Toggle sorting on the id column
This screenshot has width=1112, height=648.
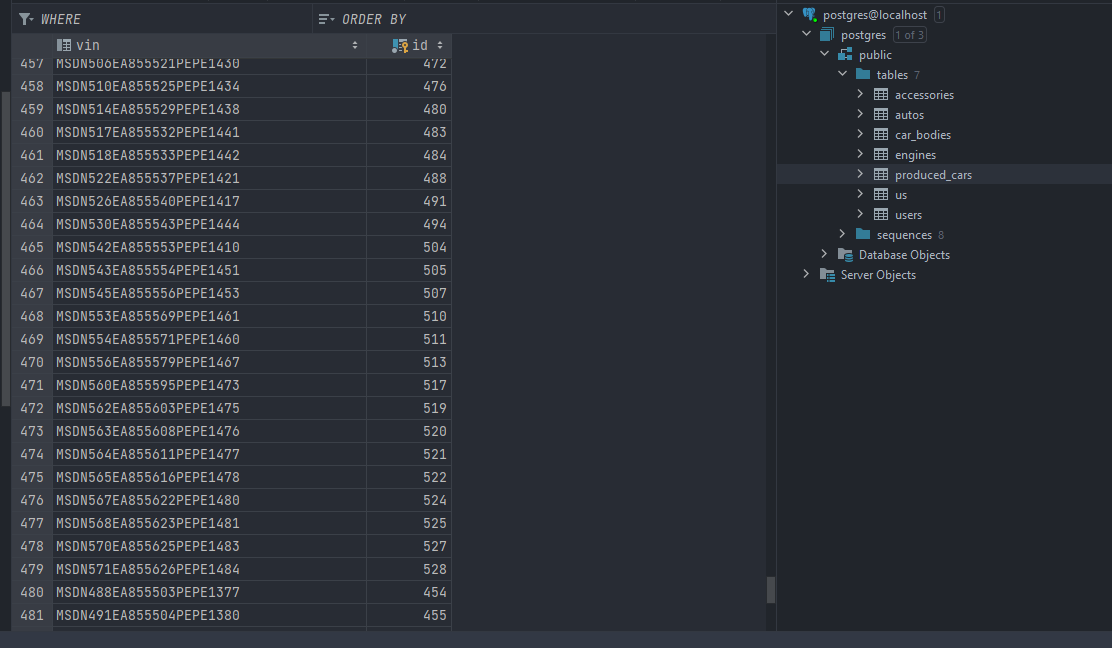(440, 45)
